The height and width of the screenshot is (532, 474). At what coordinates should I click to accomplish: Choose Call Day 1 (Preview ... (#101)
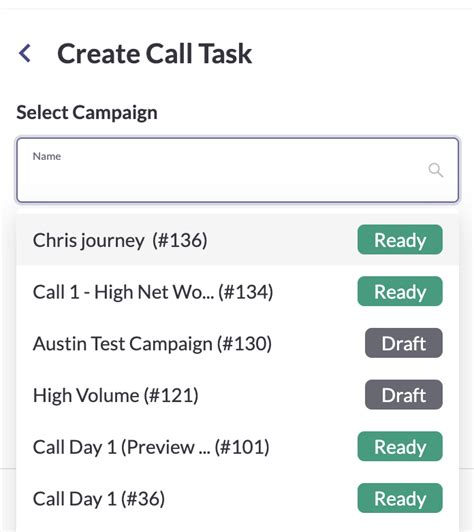238,446
